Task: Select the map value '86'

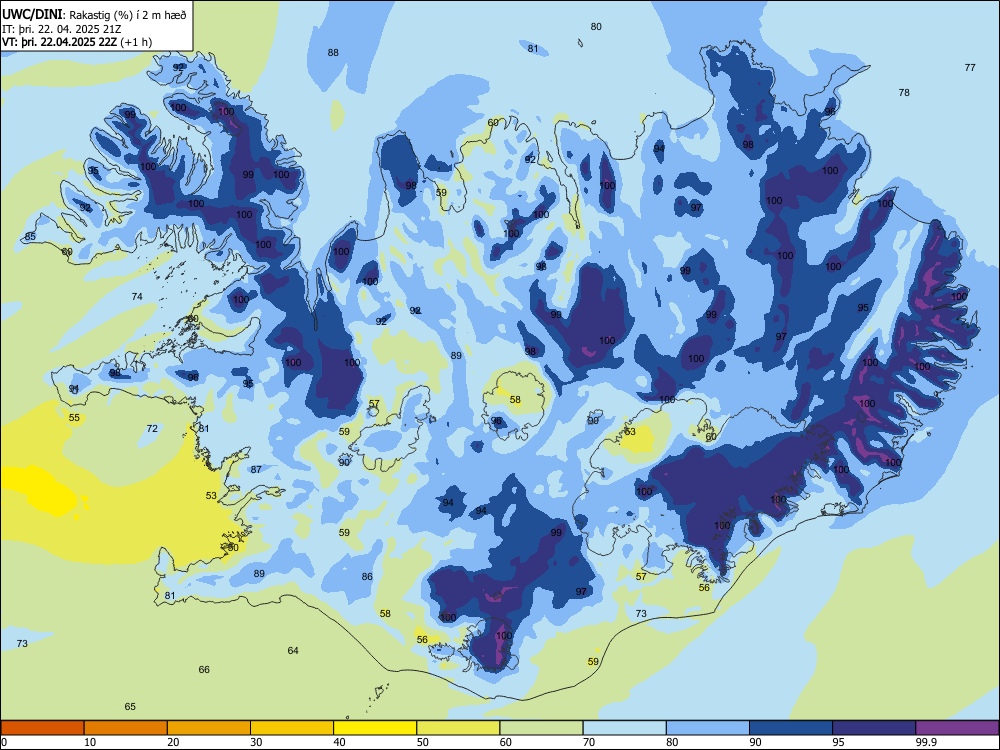Action: (x=367, y=577)
